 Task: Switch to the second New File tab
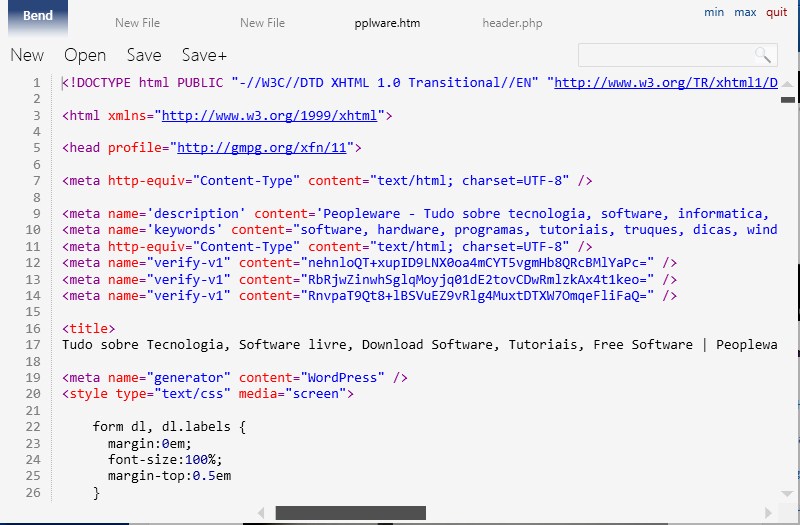pyautogui.click(x=262, y=23)
